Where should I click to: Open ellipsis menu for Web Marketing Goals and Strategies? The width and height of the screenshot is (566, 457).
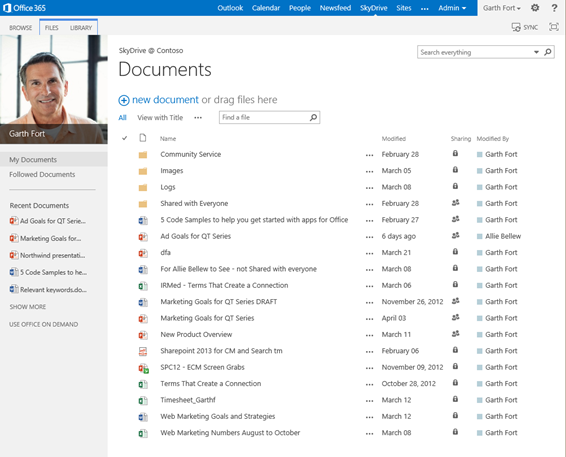coord(369,417)
